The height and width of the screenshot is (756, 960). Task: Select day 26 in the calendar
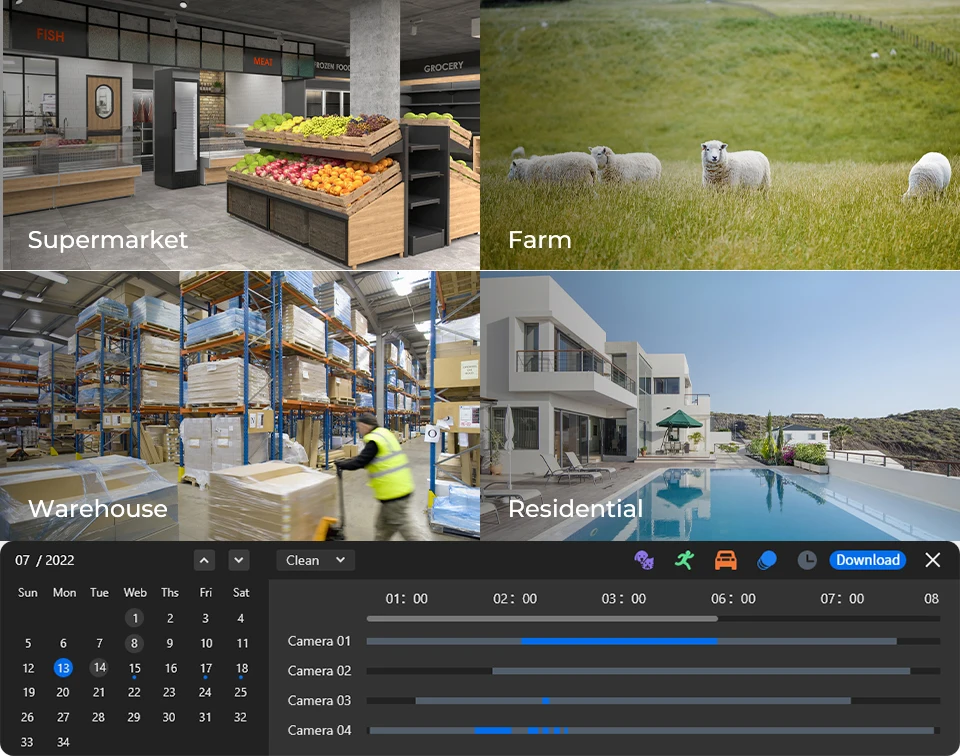coord(28,717)
